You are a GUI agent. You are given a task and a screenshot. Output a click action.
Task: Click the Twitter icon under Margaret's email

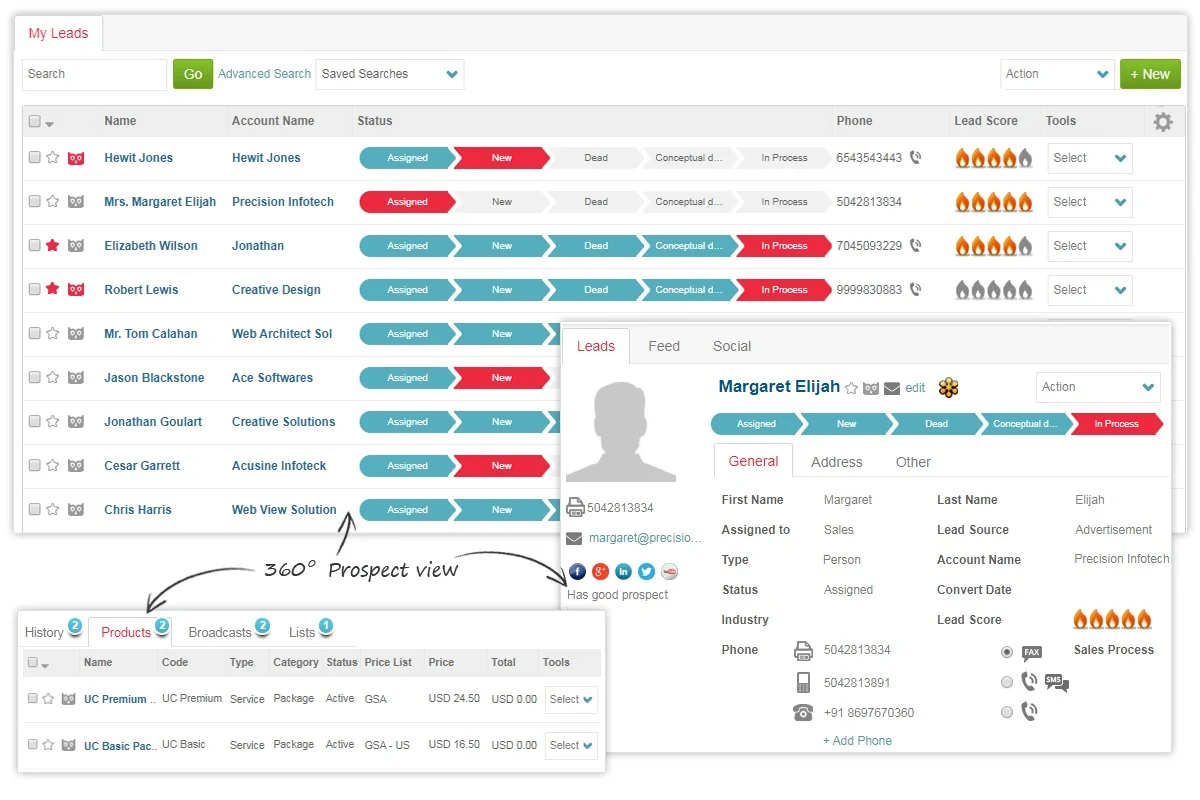tap(646, 572)
